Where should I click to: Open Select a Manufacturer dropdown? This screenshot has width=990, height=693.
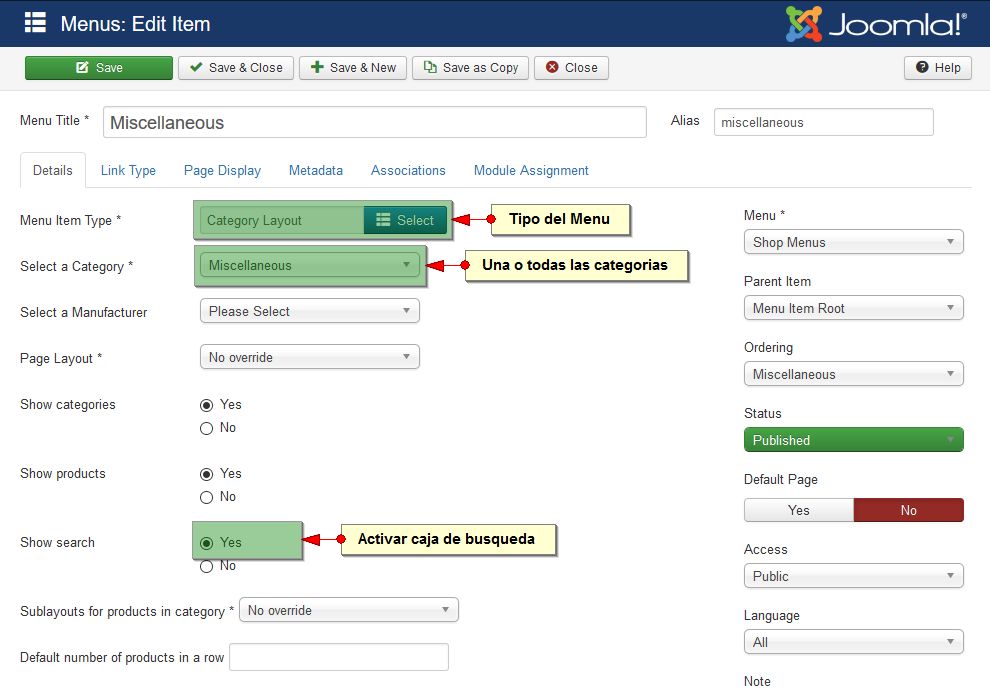coord(309,311)
